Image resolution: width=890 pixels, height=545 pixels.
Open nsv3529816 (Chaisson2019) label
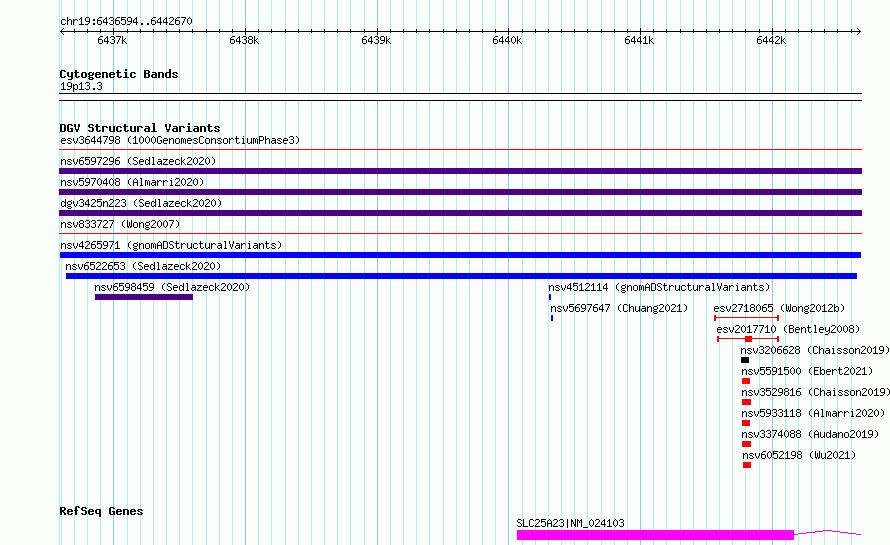click(x=815, y=392)
